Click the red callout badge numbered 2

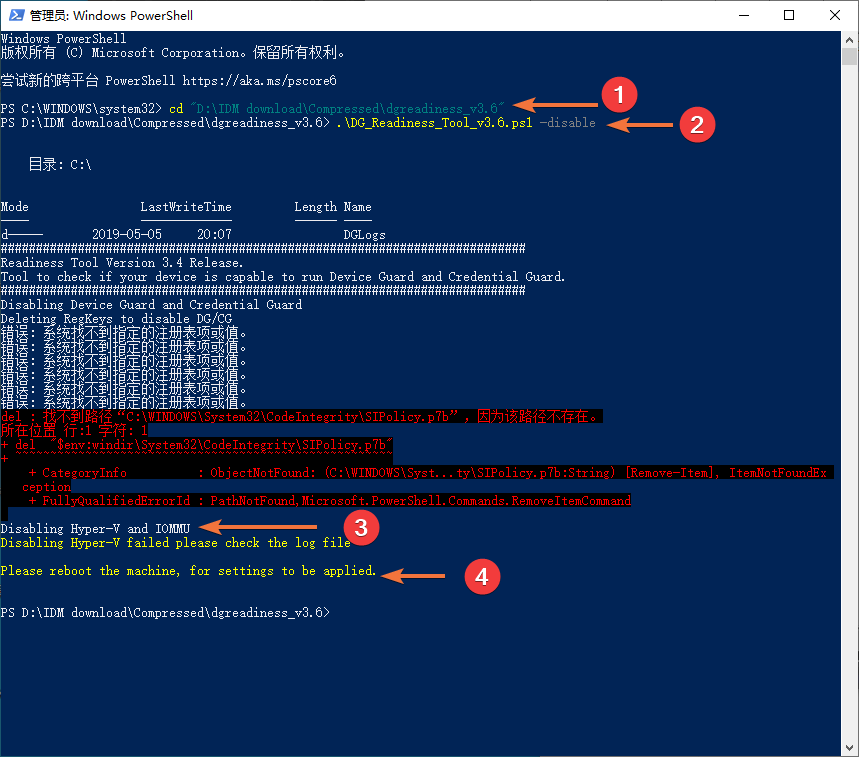pyautogui.click(x=697, y=125)
